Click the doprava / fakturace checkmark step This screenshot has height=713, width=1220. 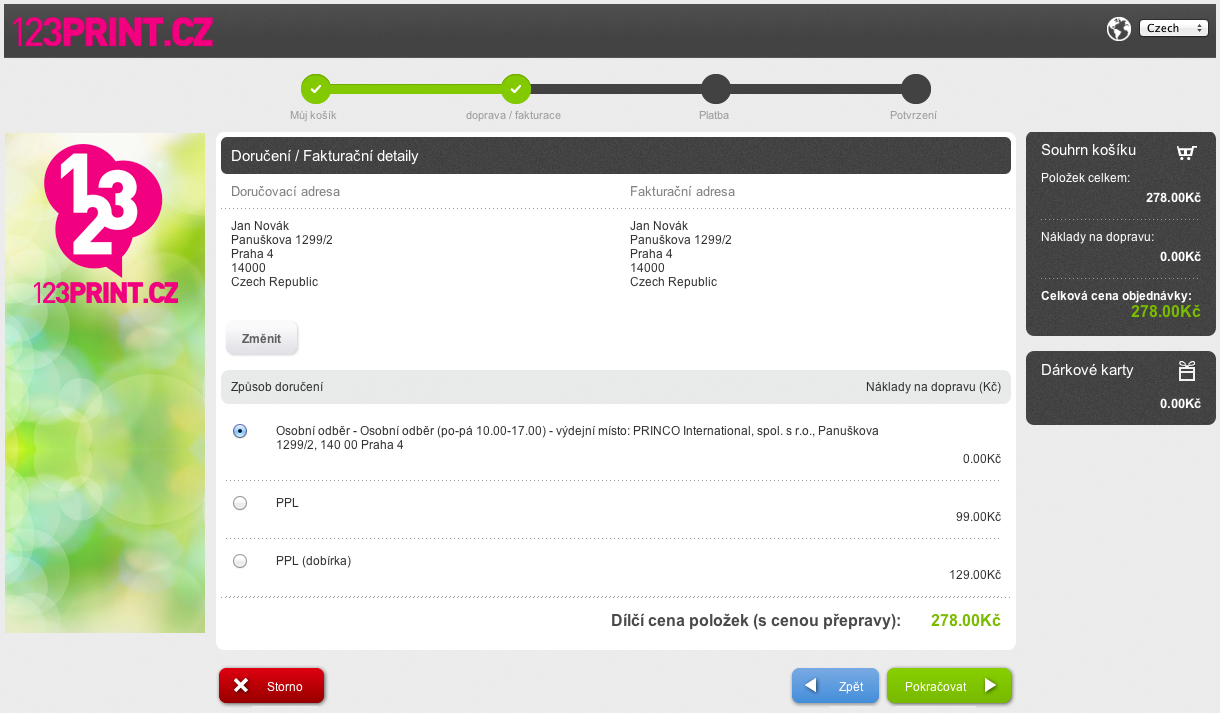coord(515,89)
